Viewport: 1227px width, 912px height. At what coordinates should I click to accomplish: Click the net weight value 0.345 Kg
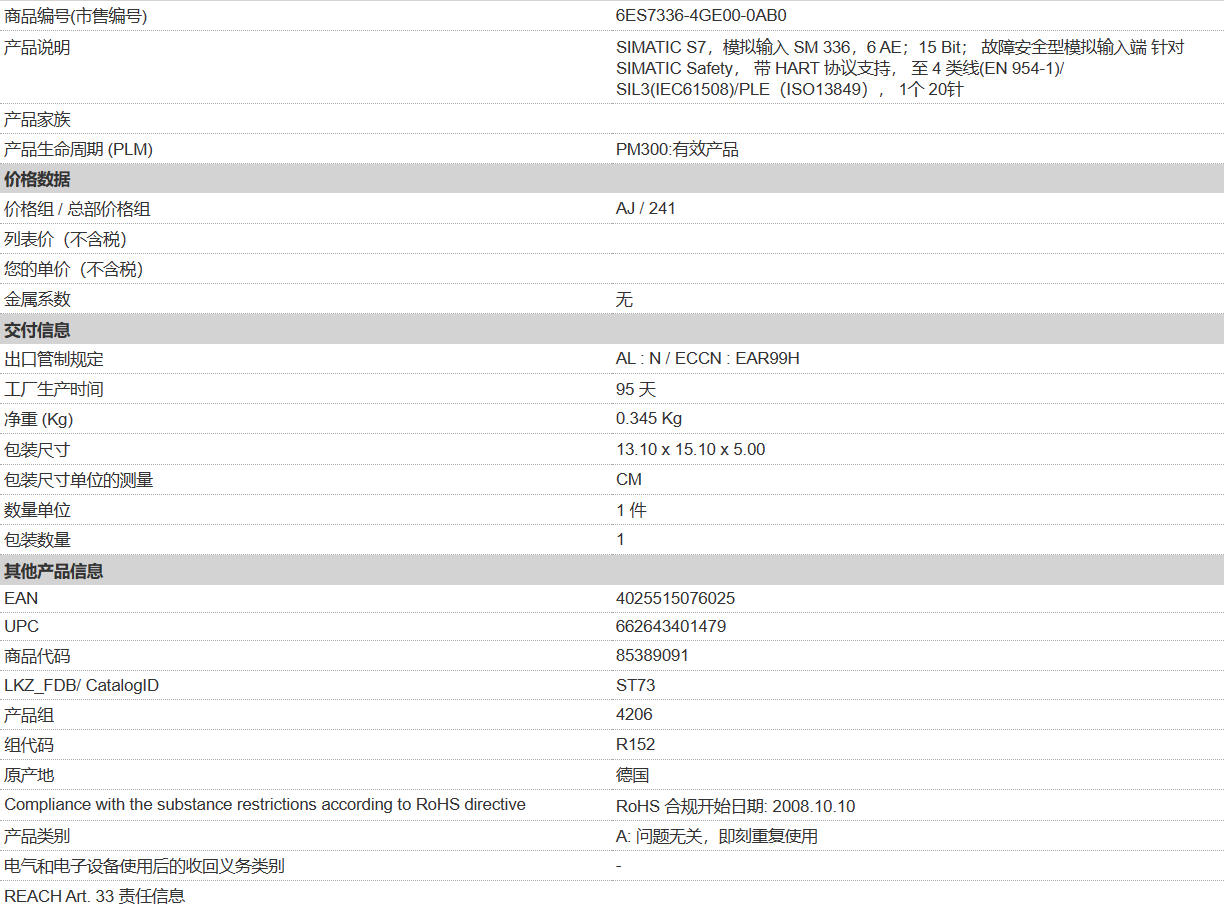(x=649, y=418)
